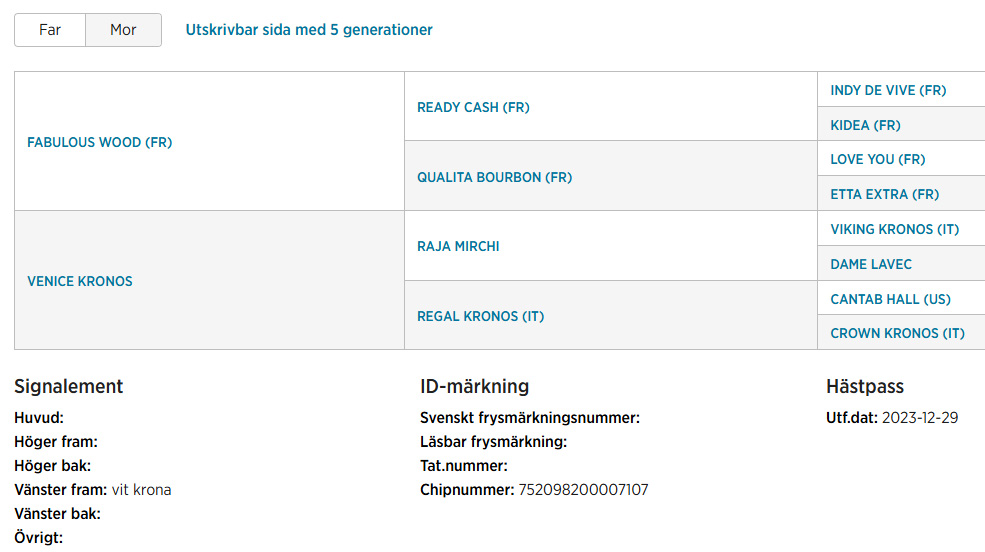
Task: Follow the QUALITA BOURBON (FR) link
Action: coord(494,177)
